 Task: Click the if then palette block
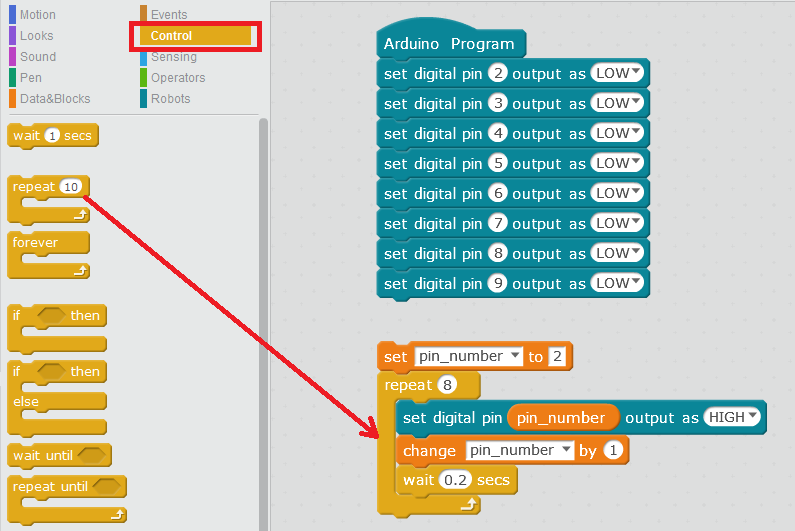point(57,329)
